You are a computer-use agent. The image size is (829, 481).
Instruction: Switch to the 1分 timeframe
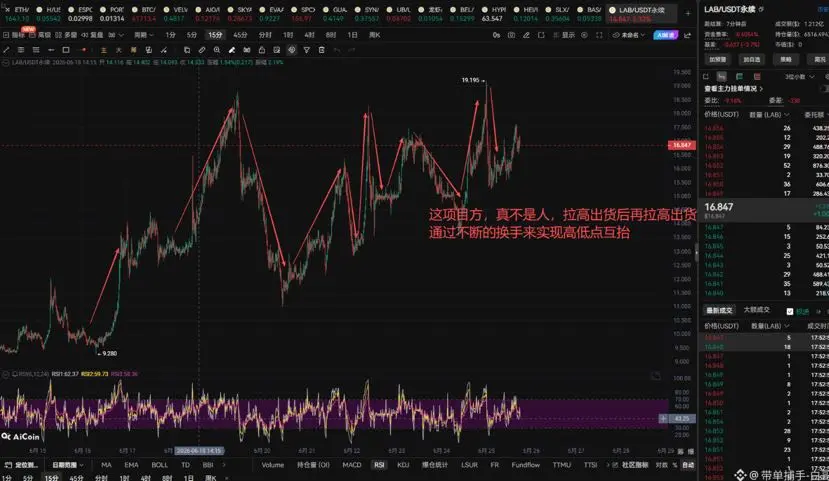[170, 35]
